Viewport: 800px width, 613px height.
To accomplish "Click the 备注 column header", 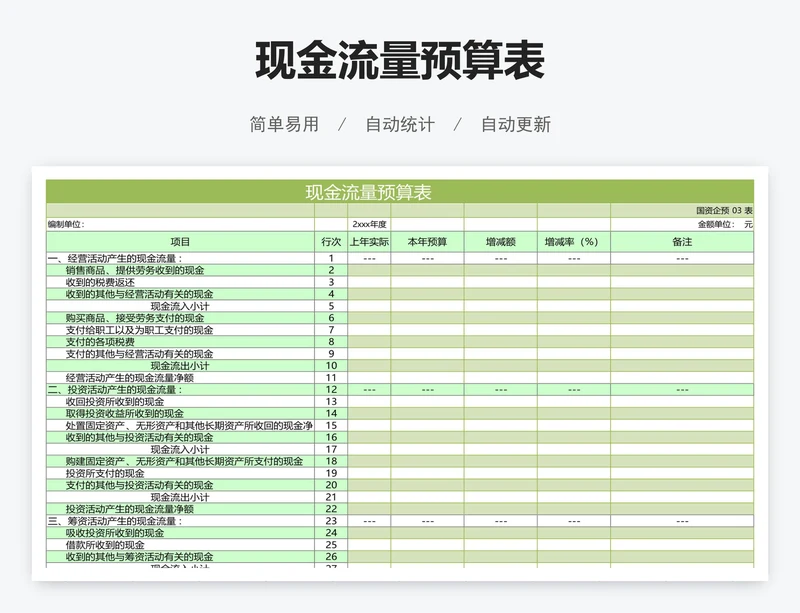I will pos(682,242).
